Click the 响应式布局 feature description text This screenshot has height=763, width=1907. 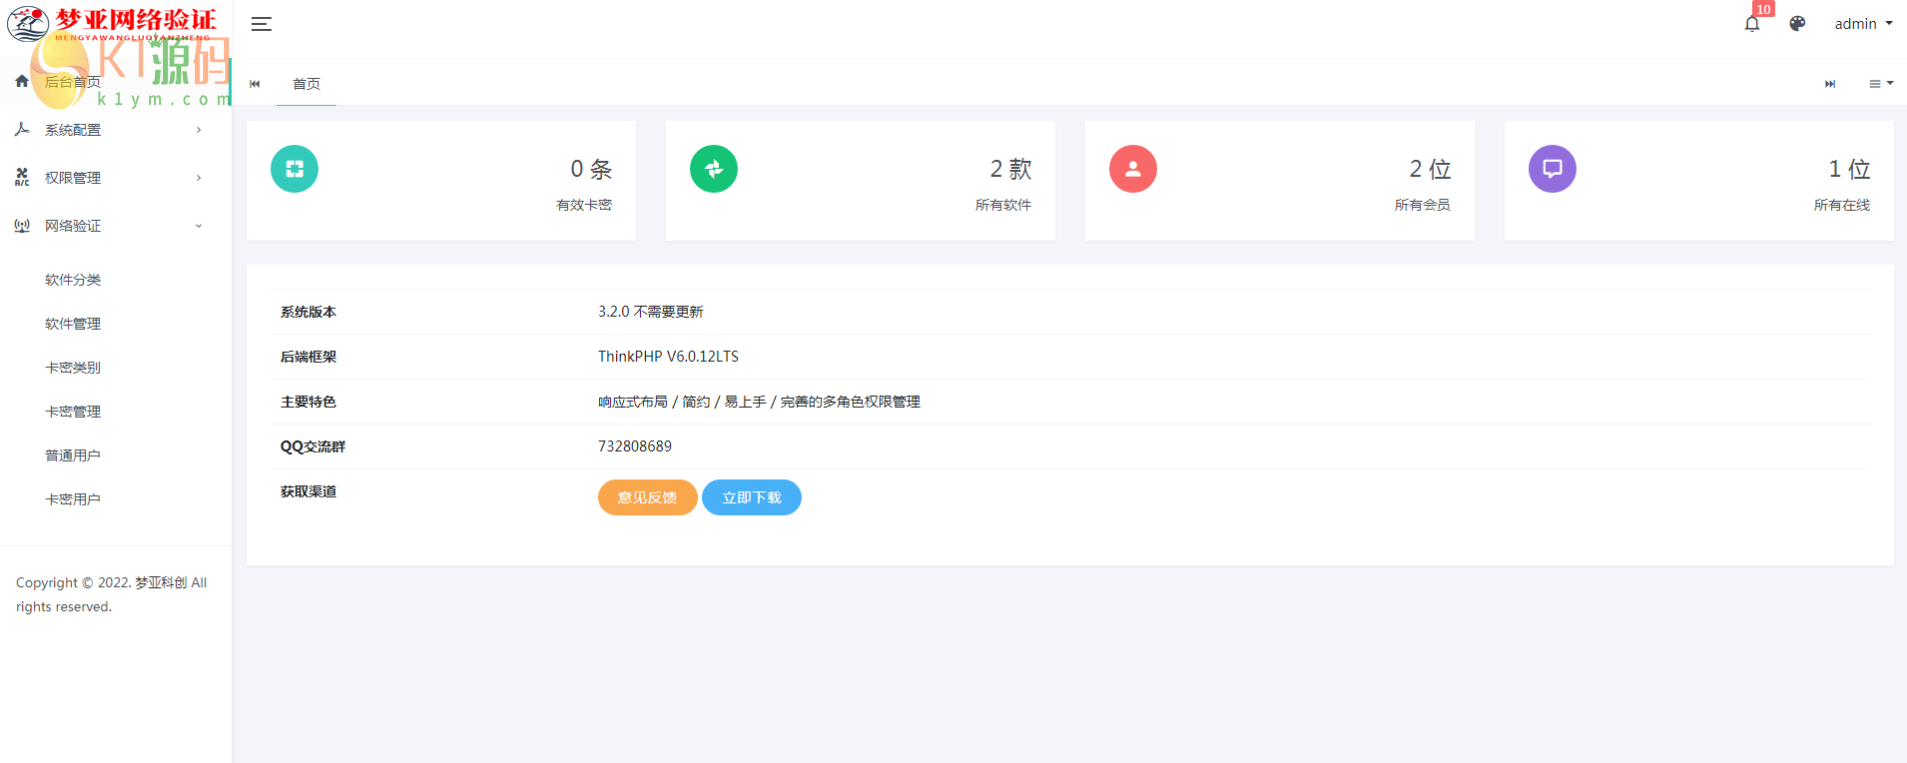pos(759,402)
